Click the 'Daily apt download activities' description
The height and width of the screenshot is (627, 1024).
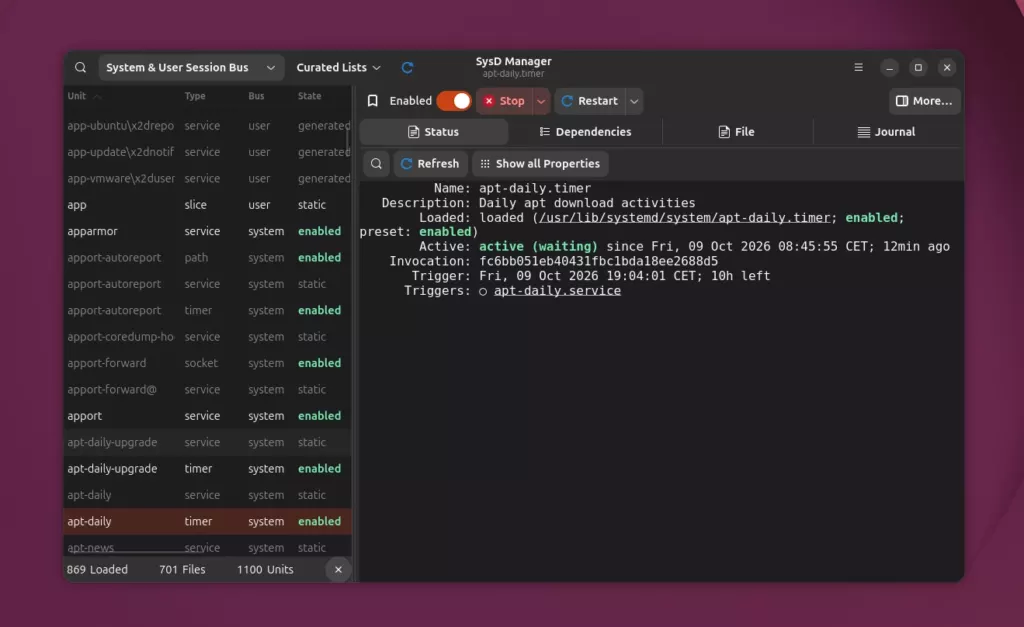[x=587, y=203]
